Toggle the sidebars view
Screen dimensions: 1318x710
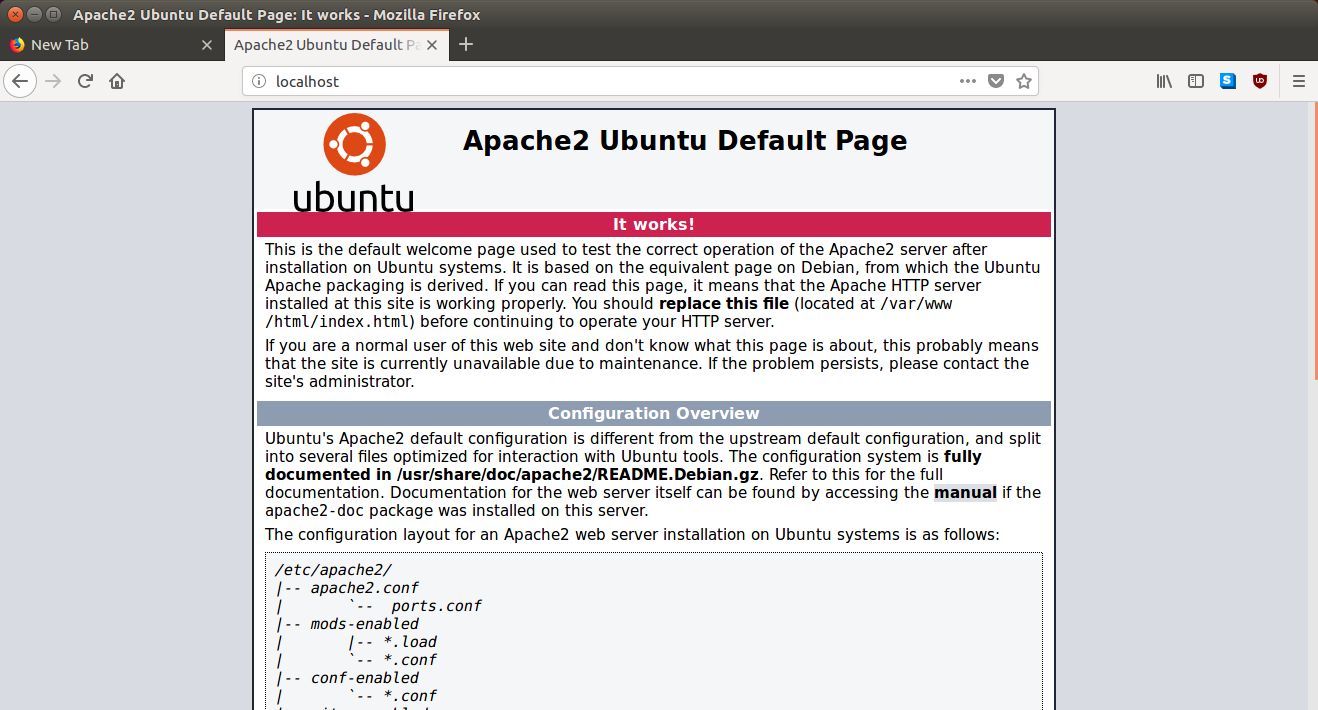1196,81
